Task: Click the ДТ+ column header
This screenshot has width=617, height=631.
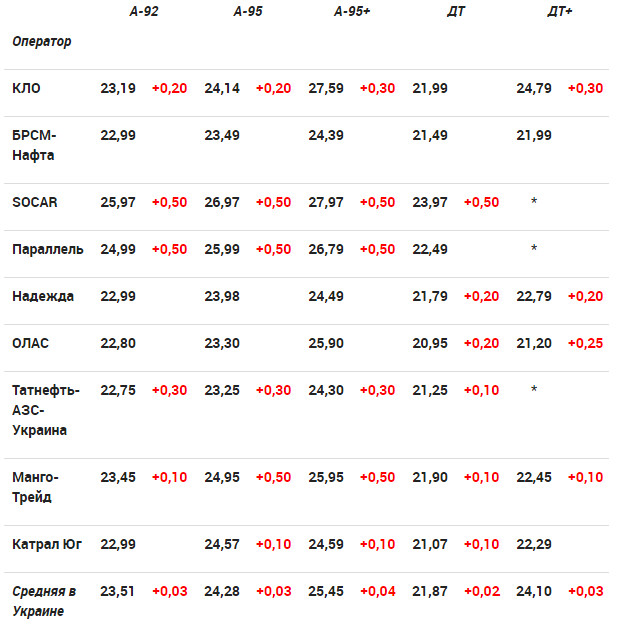Action: (560, 12)
